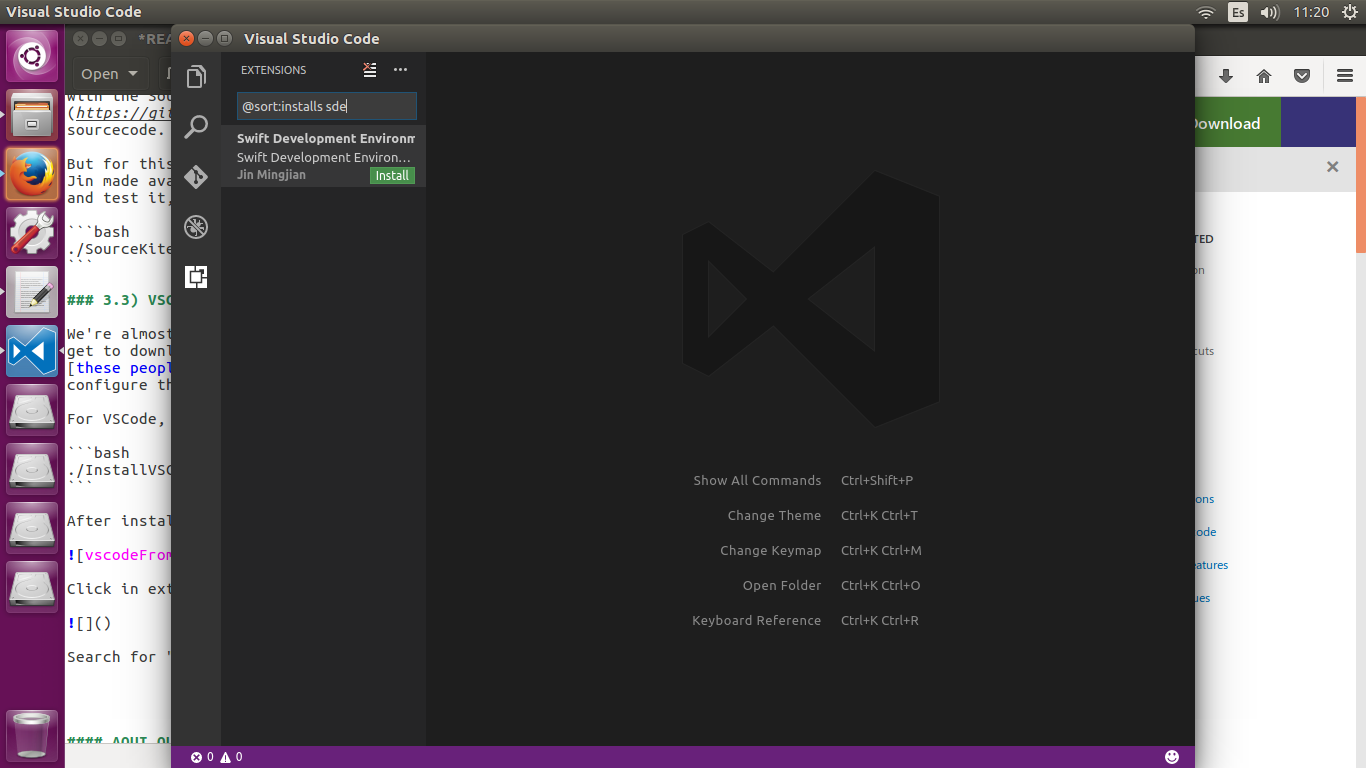Open the Text Editor launcher icon

point(33,292)
